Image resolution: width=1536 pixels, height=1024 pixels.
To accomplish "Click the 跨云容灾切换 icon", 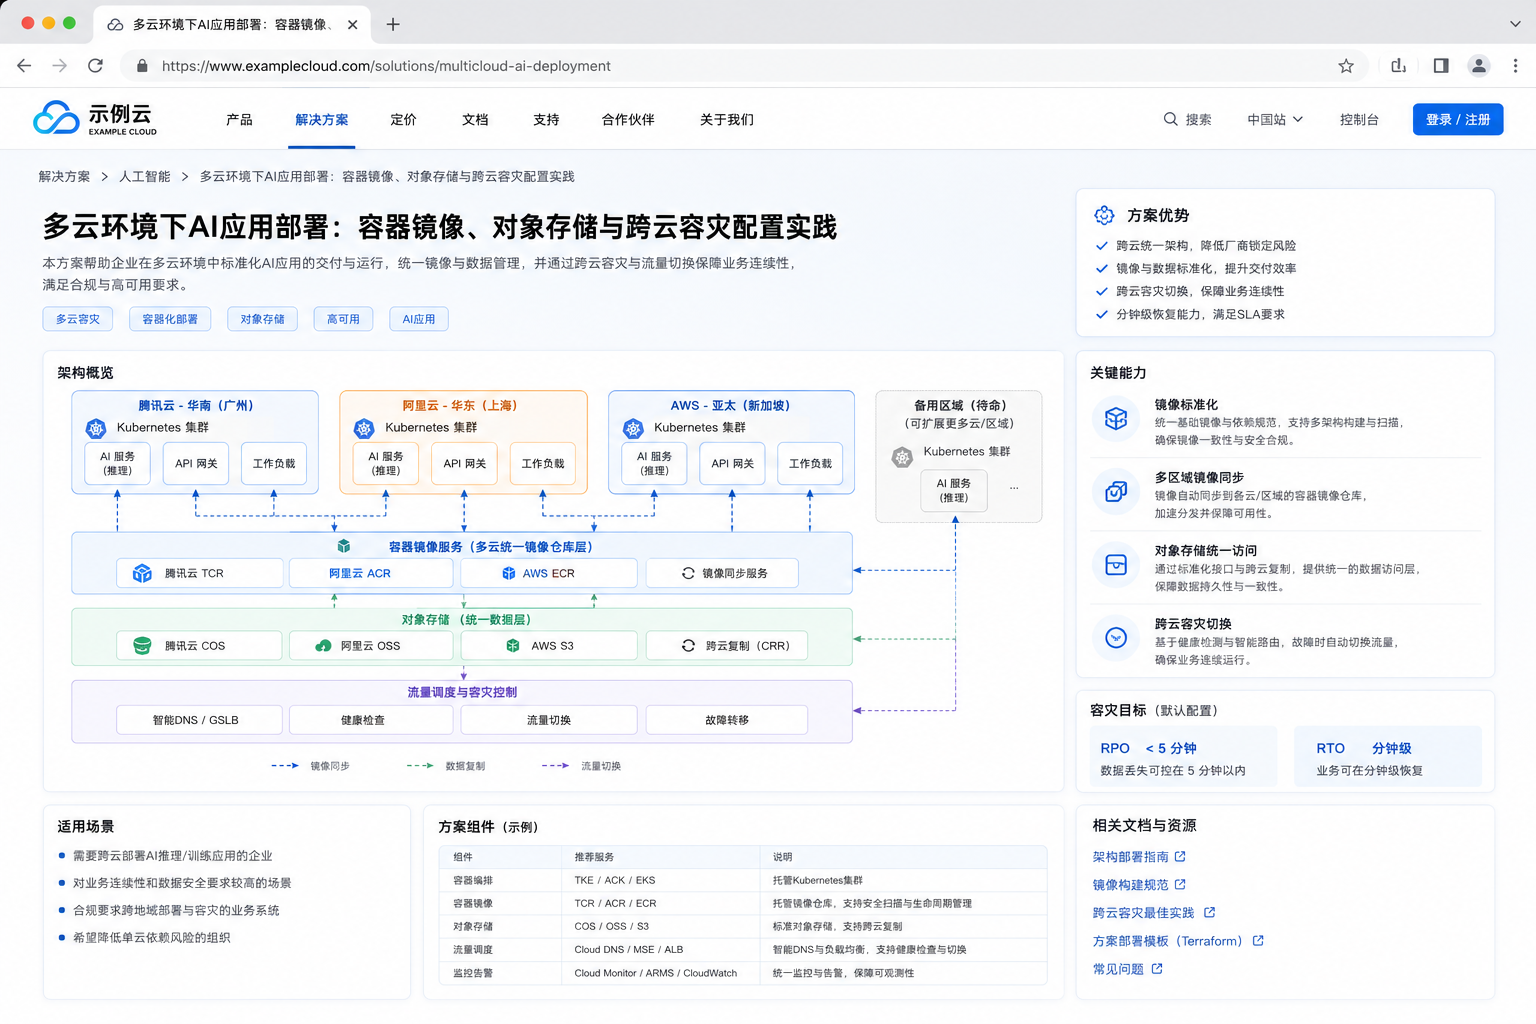I will 1116,638.
